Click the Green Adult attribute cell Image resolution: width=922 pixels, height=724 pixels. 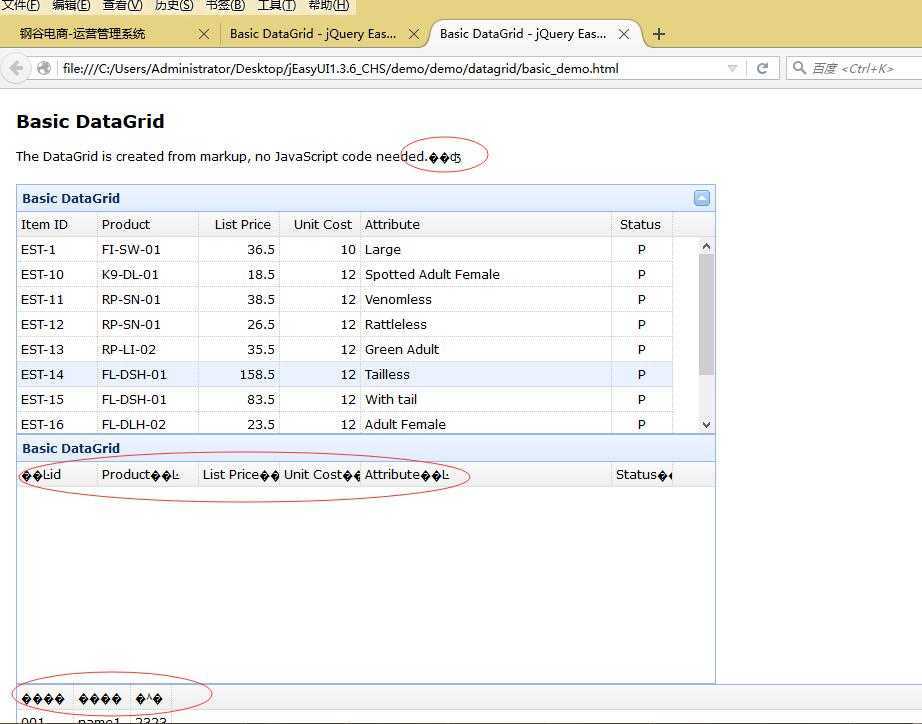click(486, 349)
